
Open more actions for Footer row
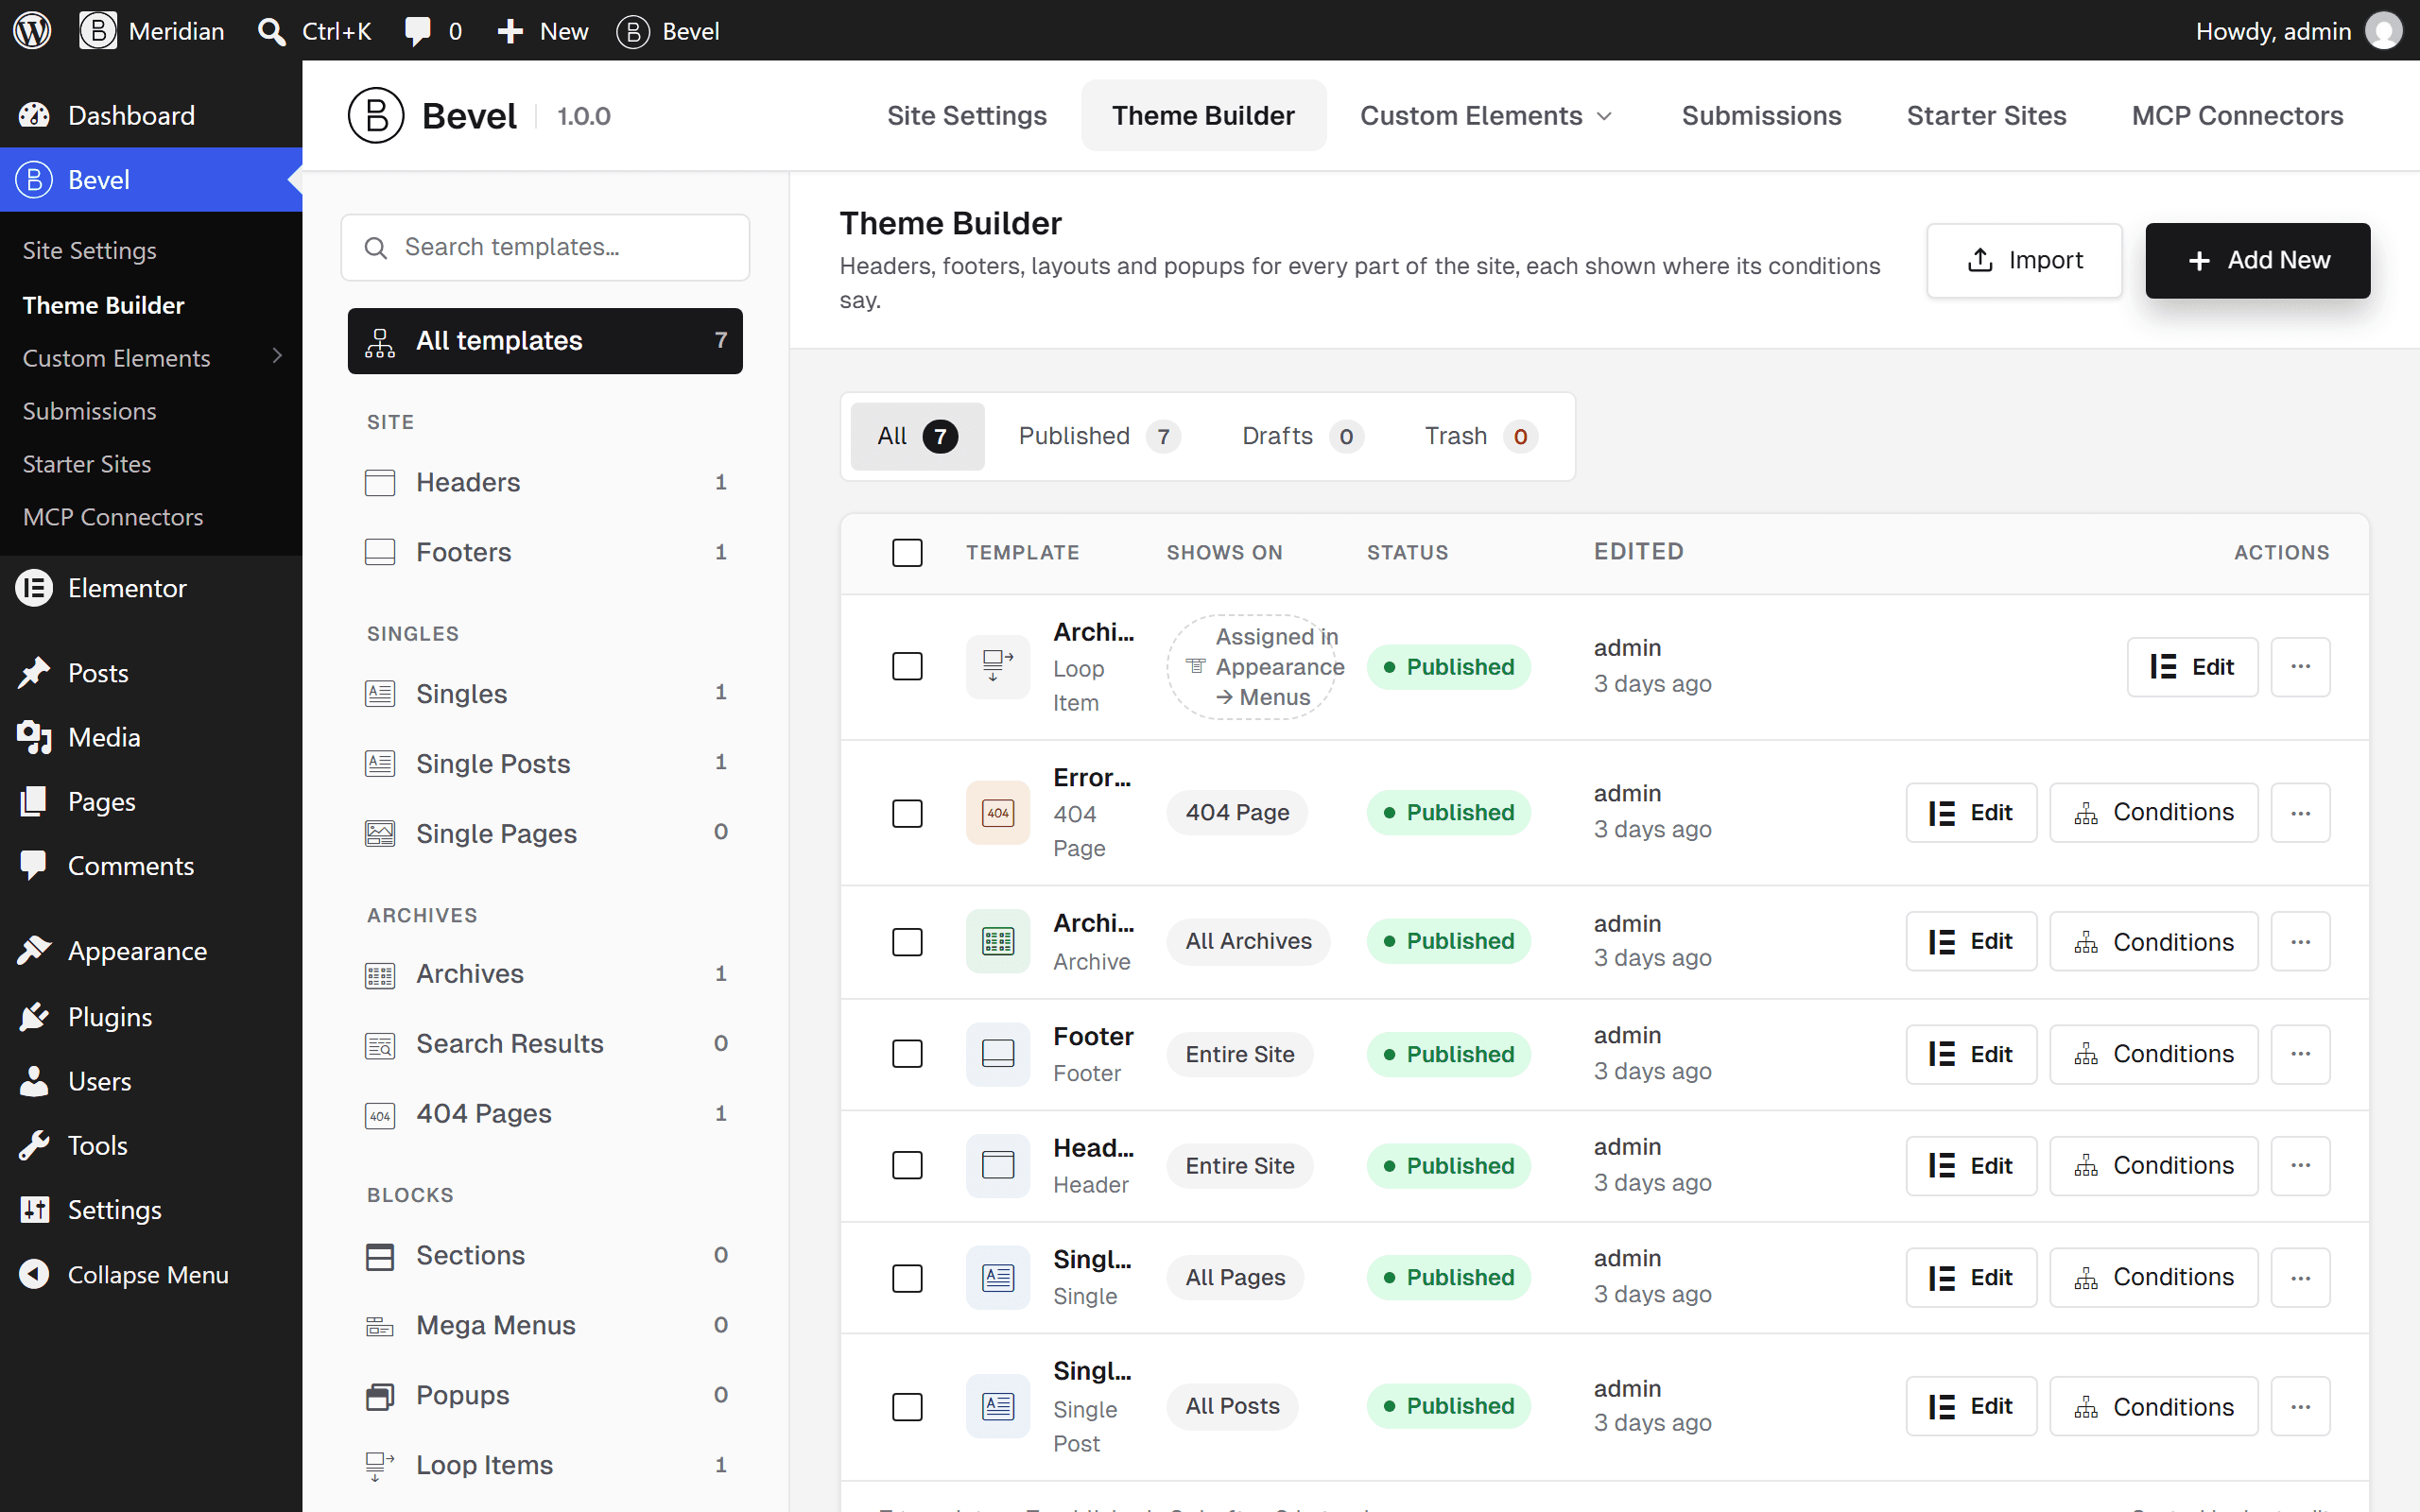2300,1054
